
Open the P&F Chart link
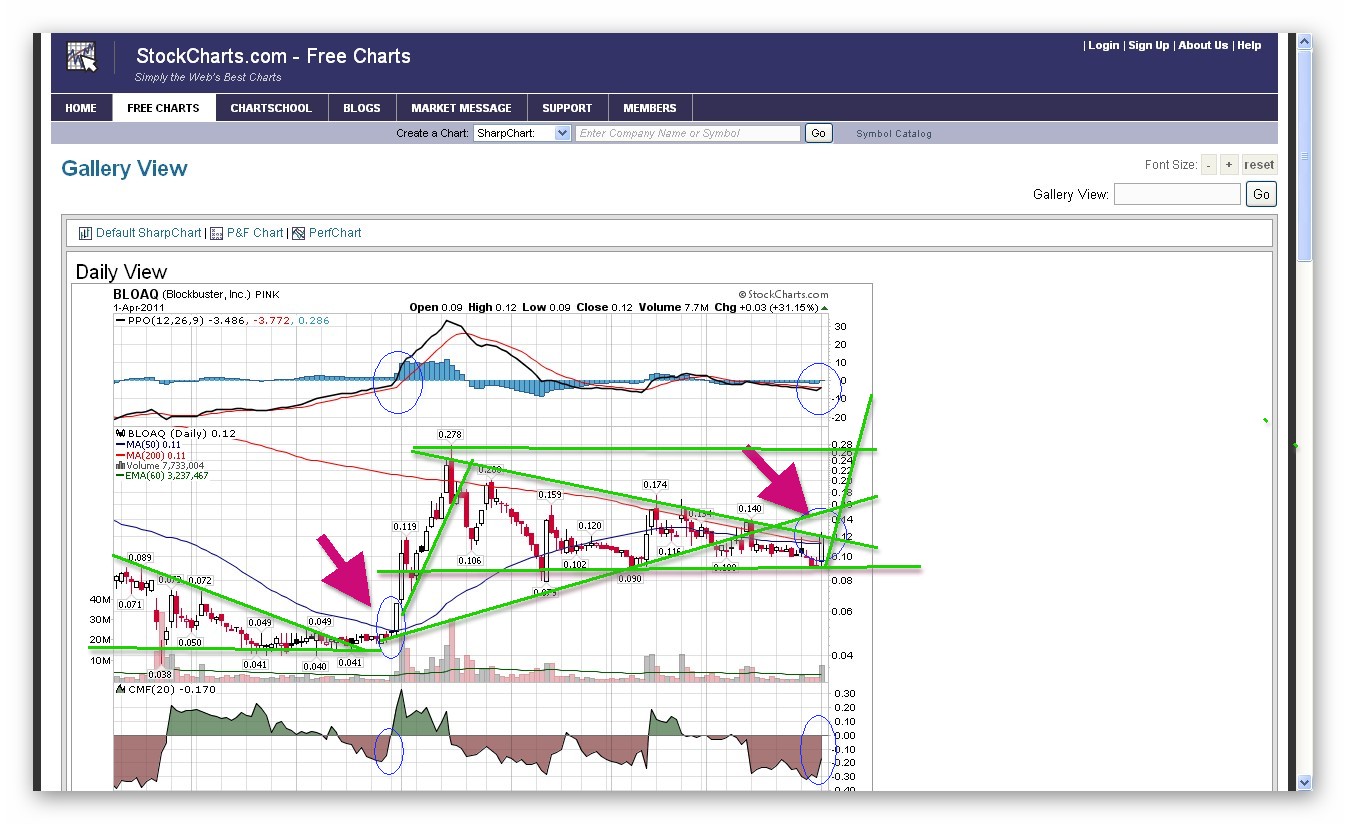click(x=255, y=233)
